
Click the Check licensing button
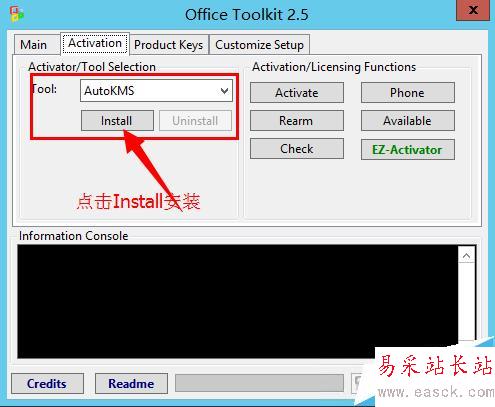[x=297, y=149]
